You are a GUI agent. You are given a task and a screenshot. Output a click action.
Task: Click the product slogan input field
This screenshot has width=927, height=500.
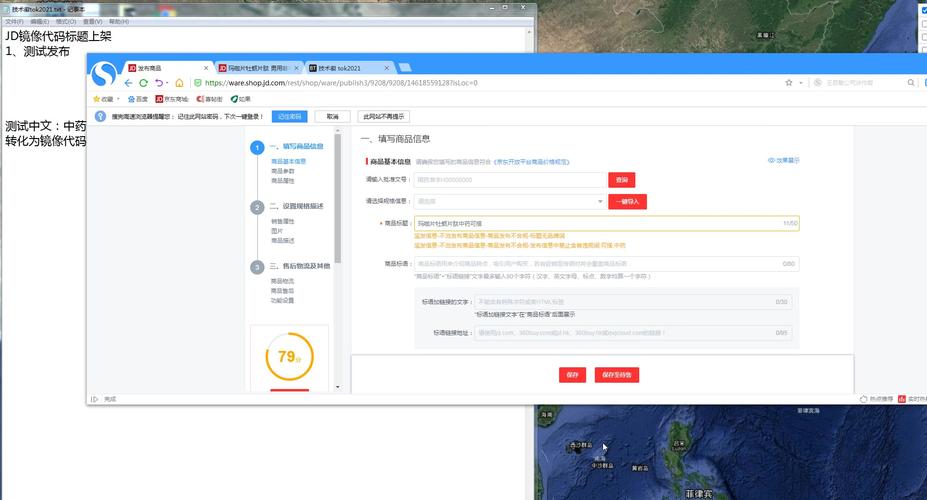pos(607,264)
